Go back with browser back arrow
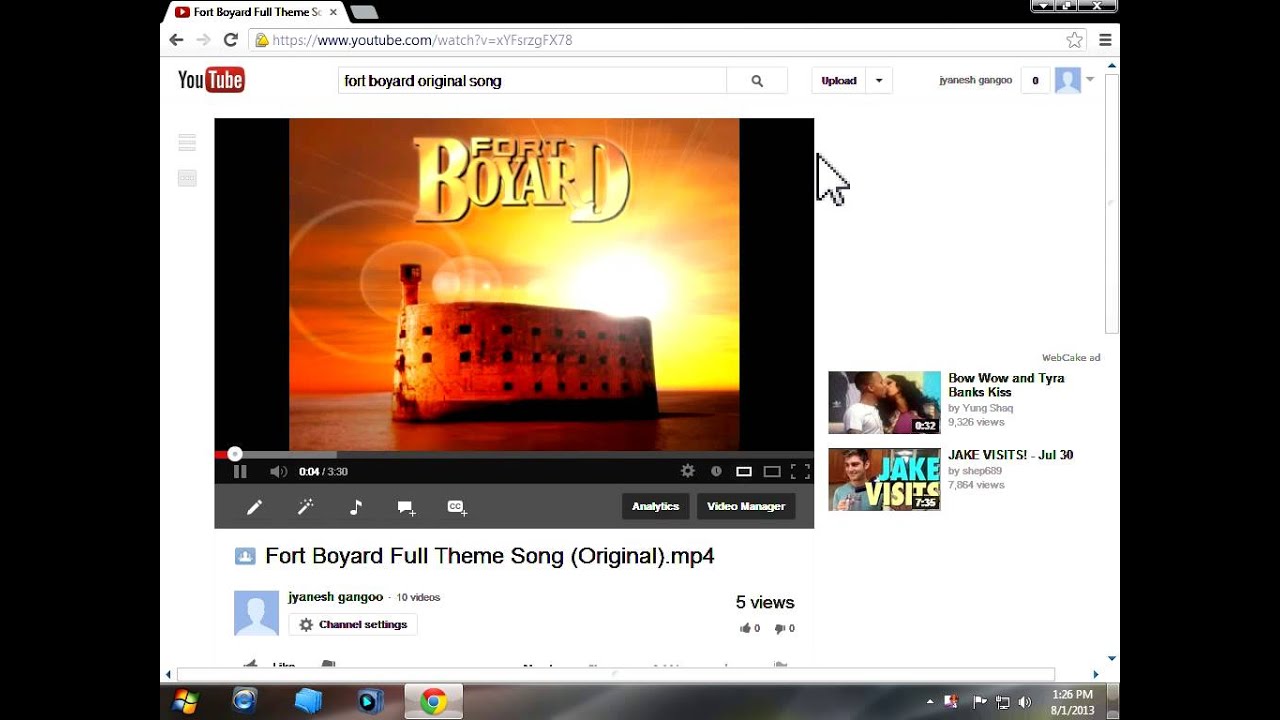 (x=177, y=40)
